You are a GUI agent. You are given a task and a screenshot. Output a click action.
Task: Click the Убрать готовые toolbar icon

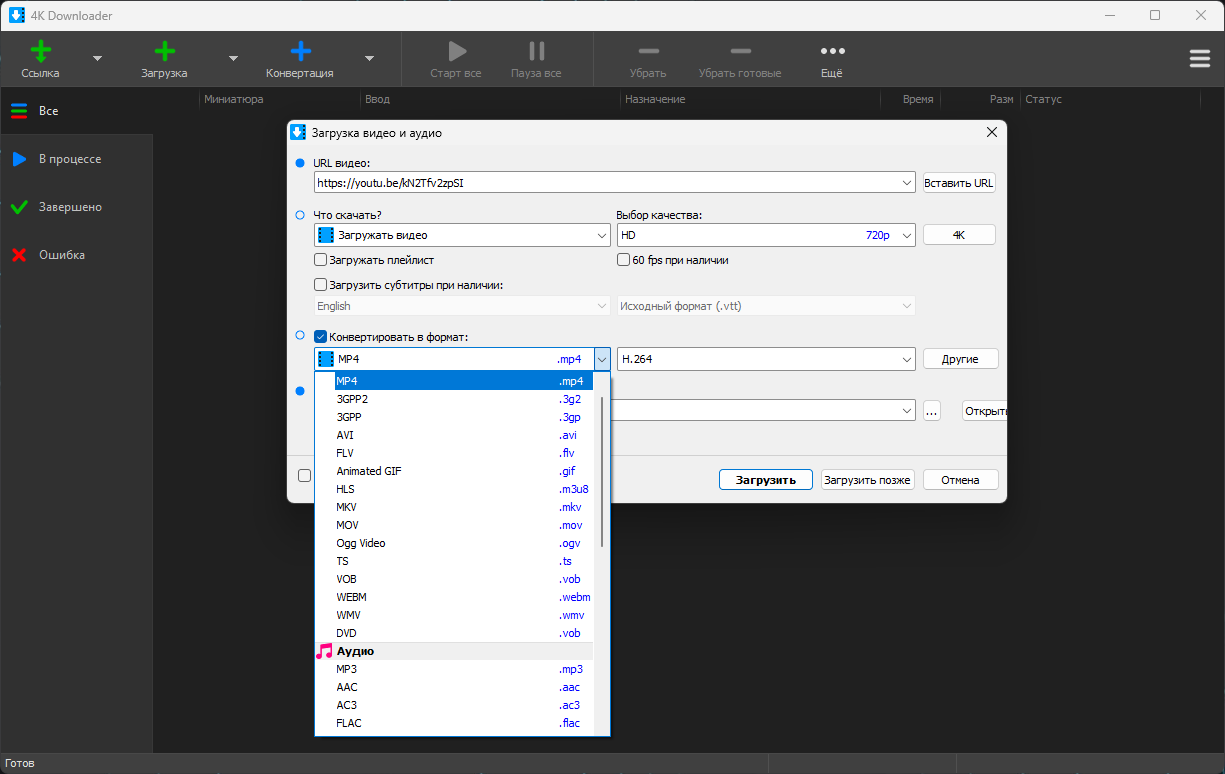click(740, 51)
